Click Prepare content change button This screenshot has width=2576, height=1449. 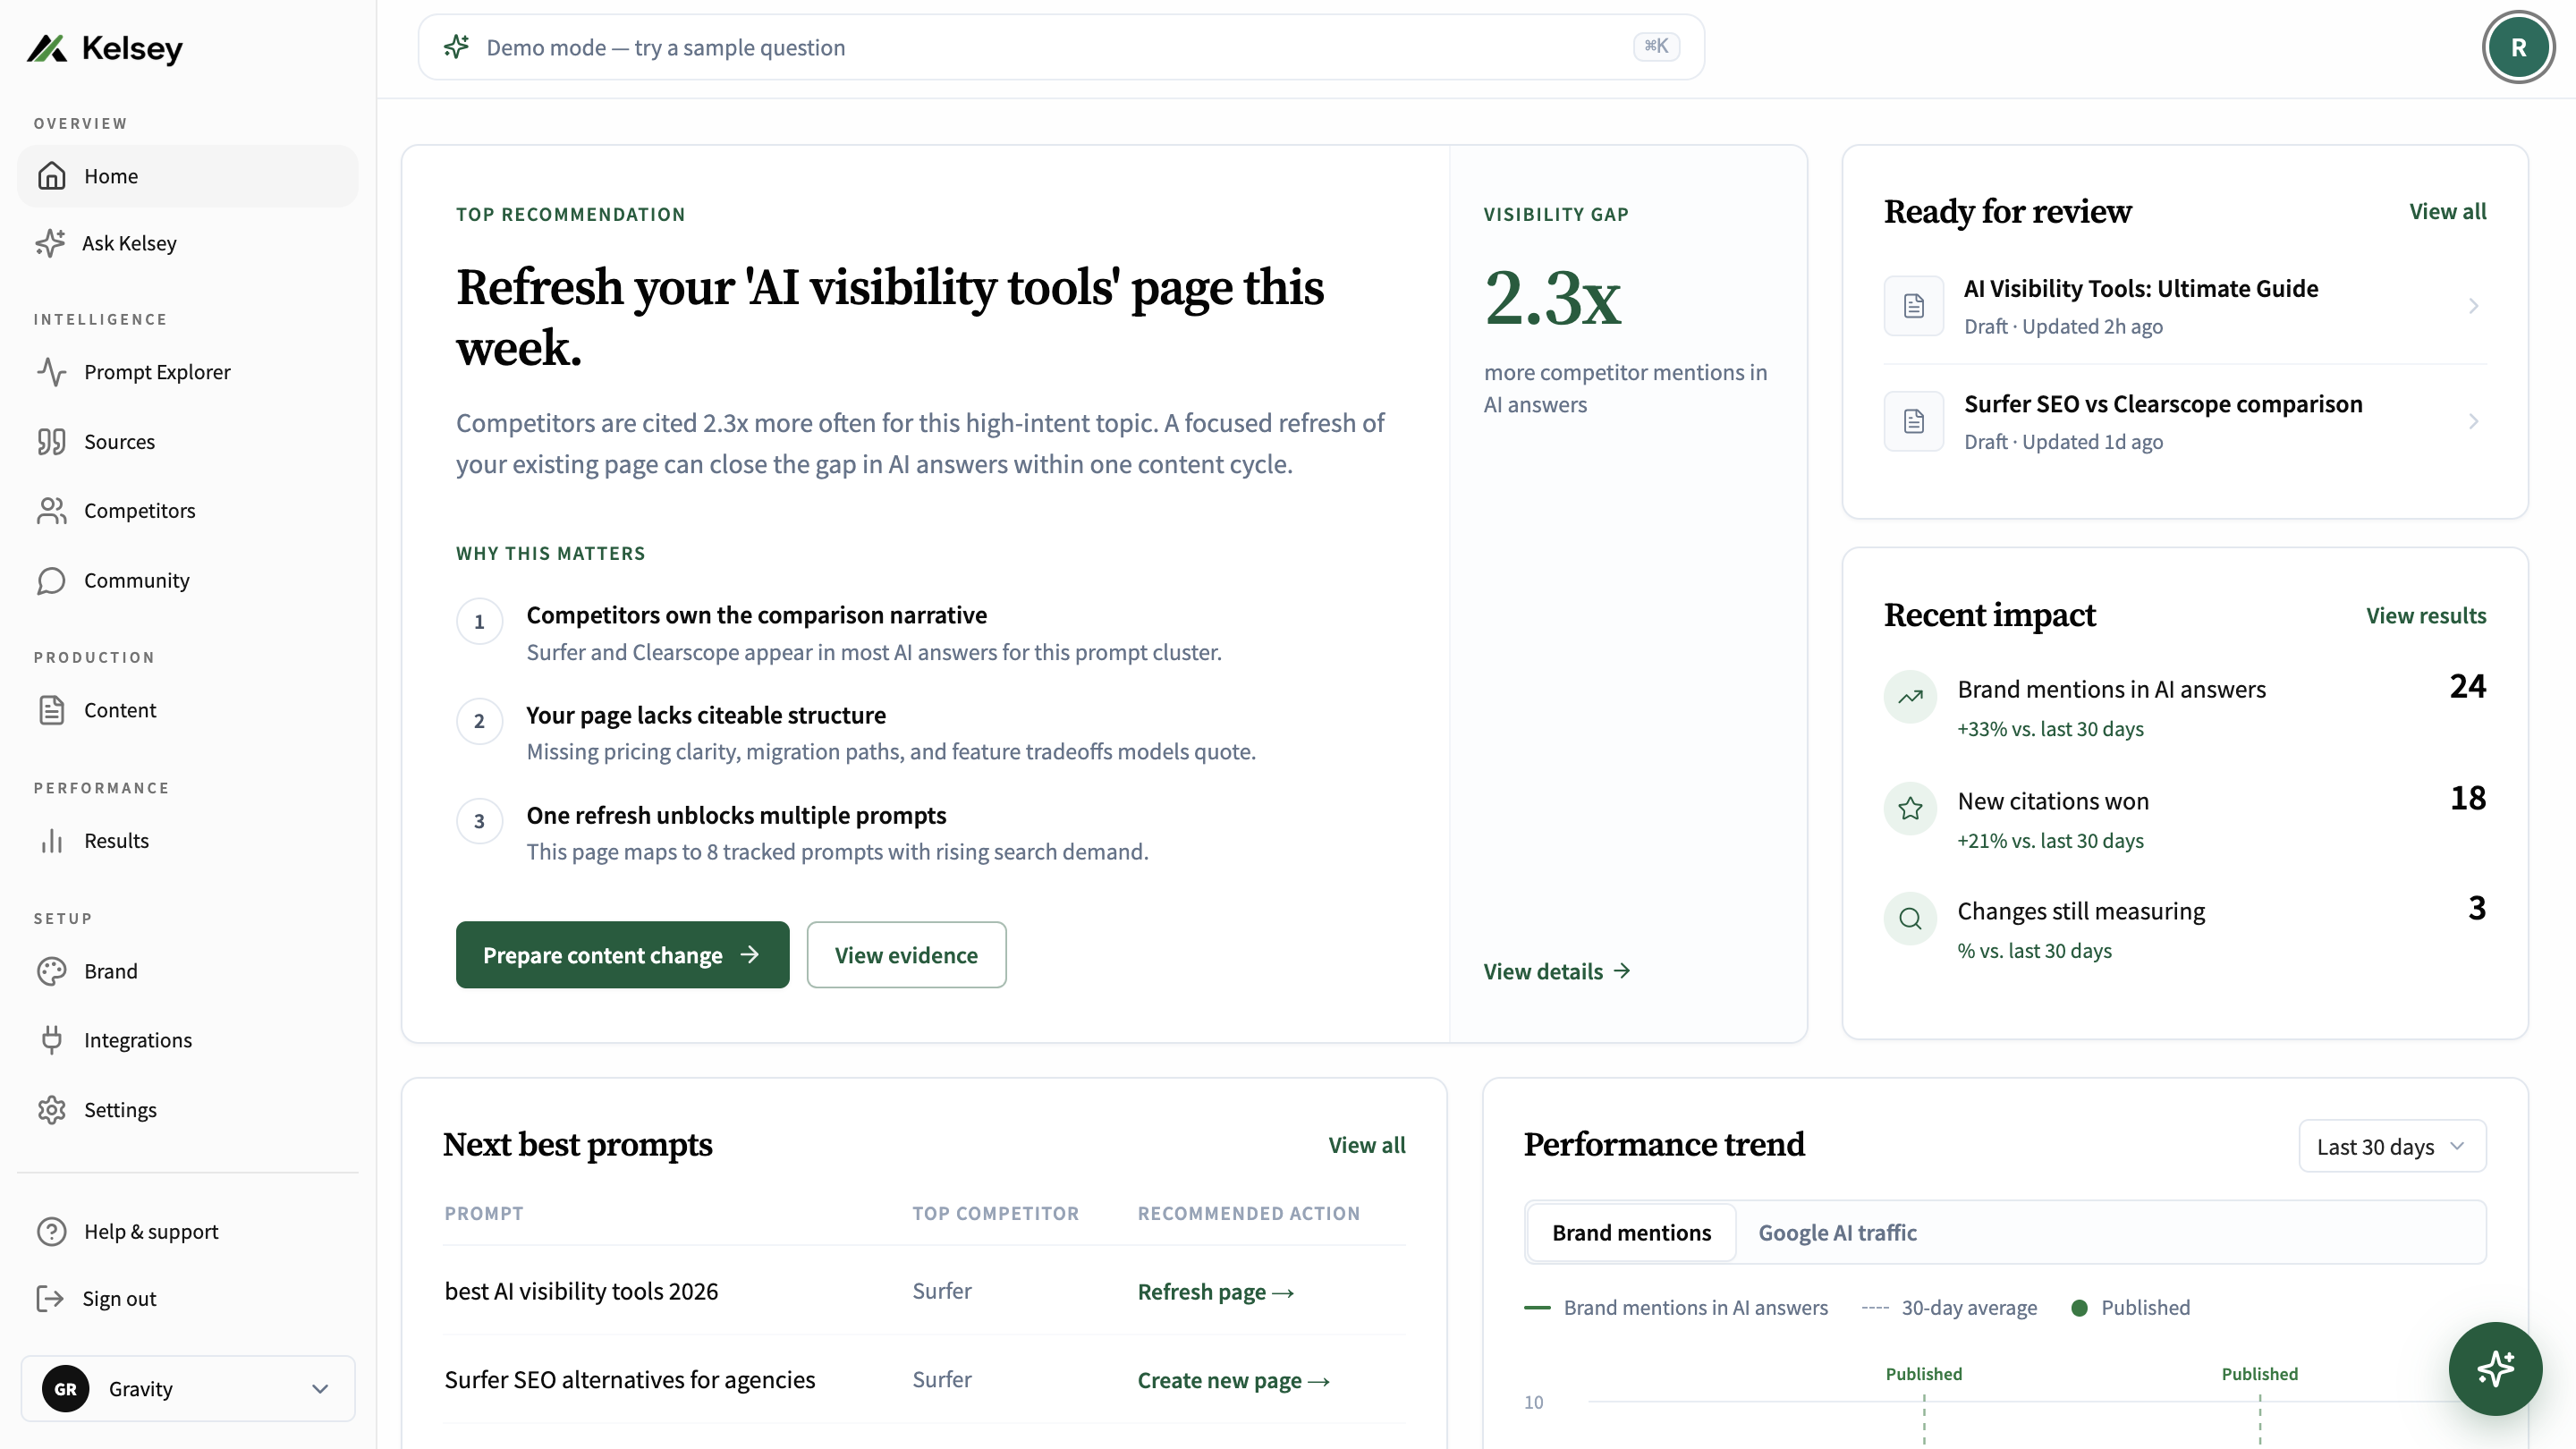click(x=622, y=955)
